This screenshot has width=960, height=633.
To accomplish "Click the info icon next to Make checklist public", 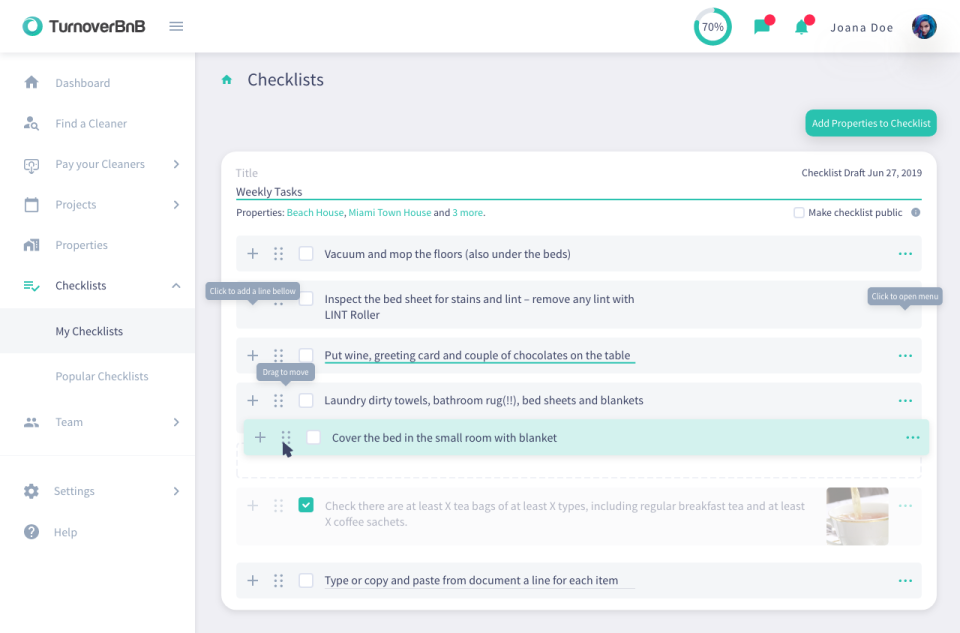I will tap(915, 212).
